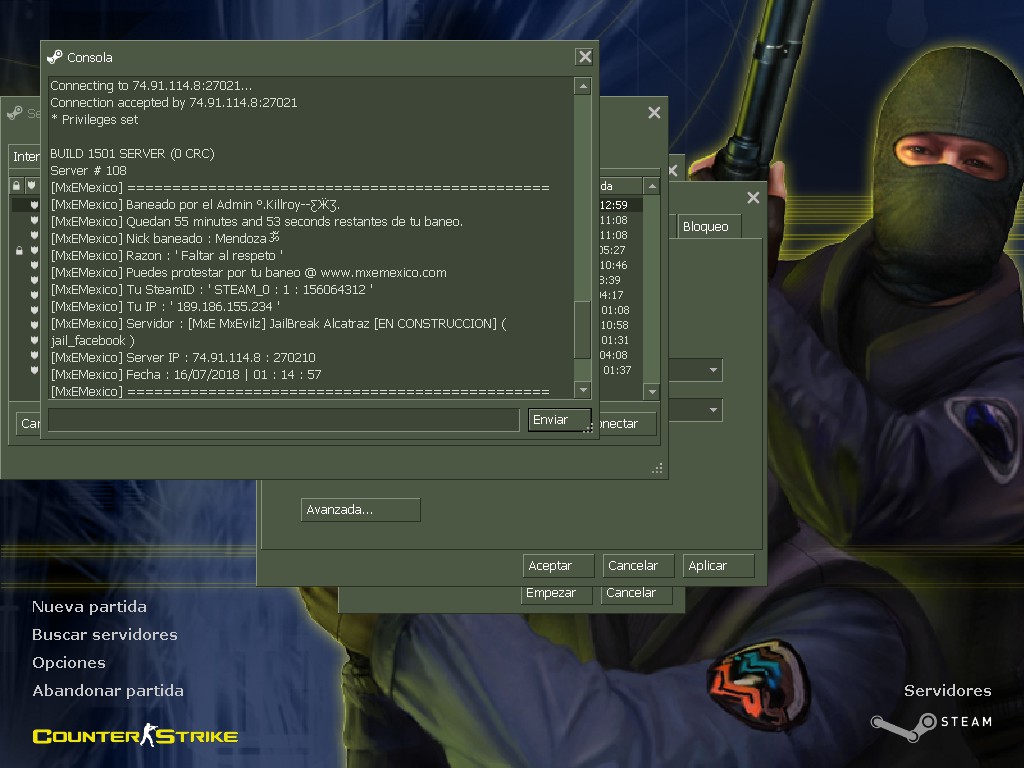The image size is (1024, 768).
Task: Click the 'Fecha : 16/07/2018' console line
Action: pyautogui.click(x=186, y=375)
